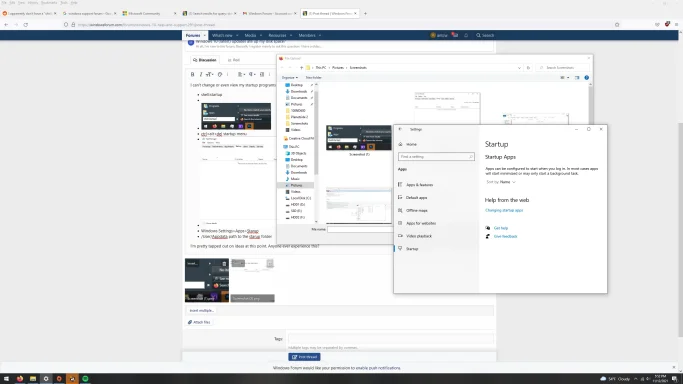Open text alignment dropdown in editor toolbar
Screen dimensions: 683x384
click(x=241, y=74)
